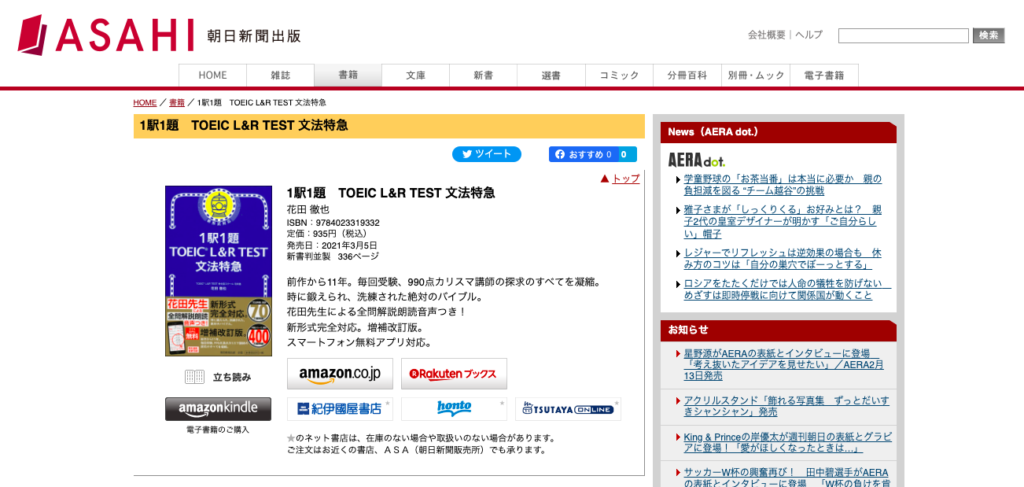The width and height of the screenshot is (1024, 487).
Task: Click the ISBN：9784023319332 text
Action: point(333,223)
